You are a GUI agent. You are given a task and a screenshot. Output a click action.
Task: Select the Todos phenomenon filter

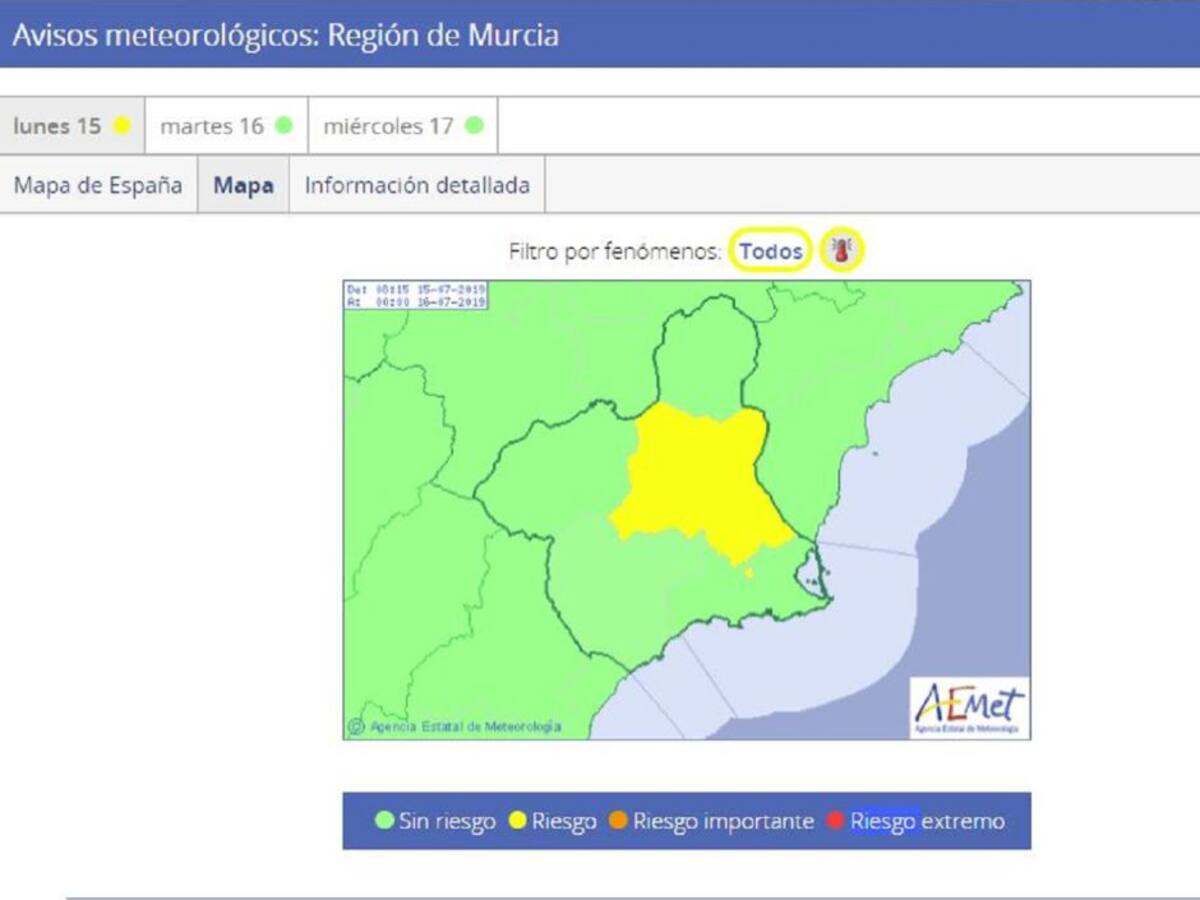(x=770, y=251)
